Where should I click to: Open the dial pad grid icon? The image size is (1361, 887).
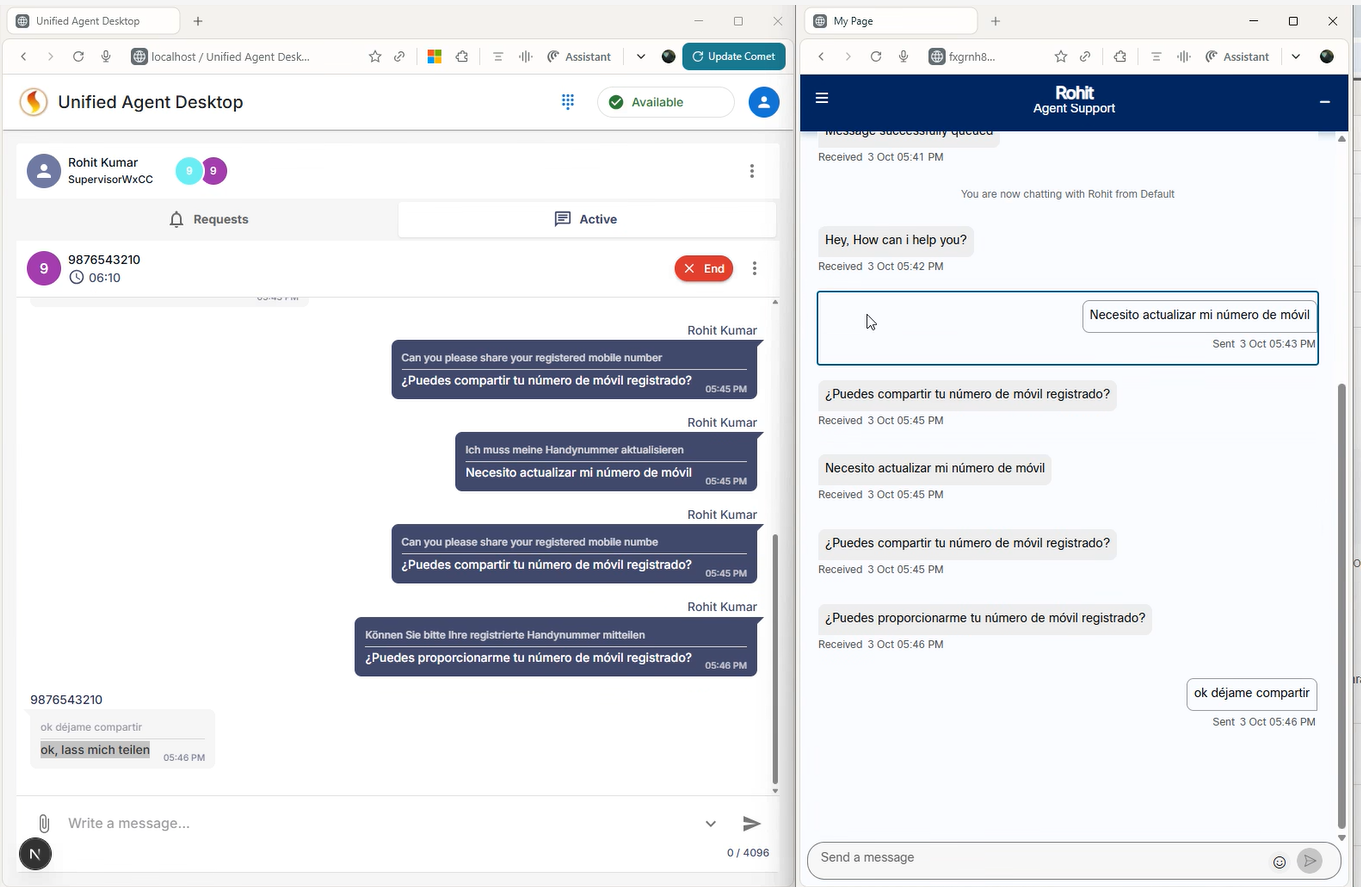[568, 102]
